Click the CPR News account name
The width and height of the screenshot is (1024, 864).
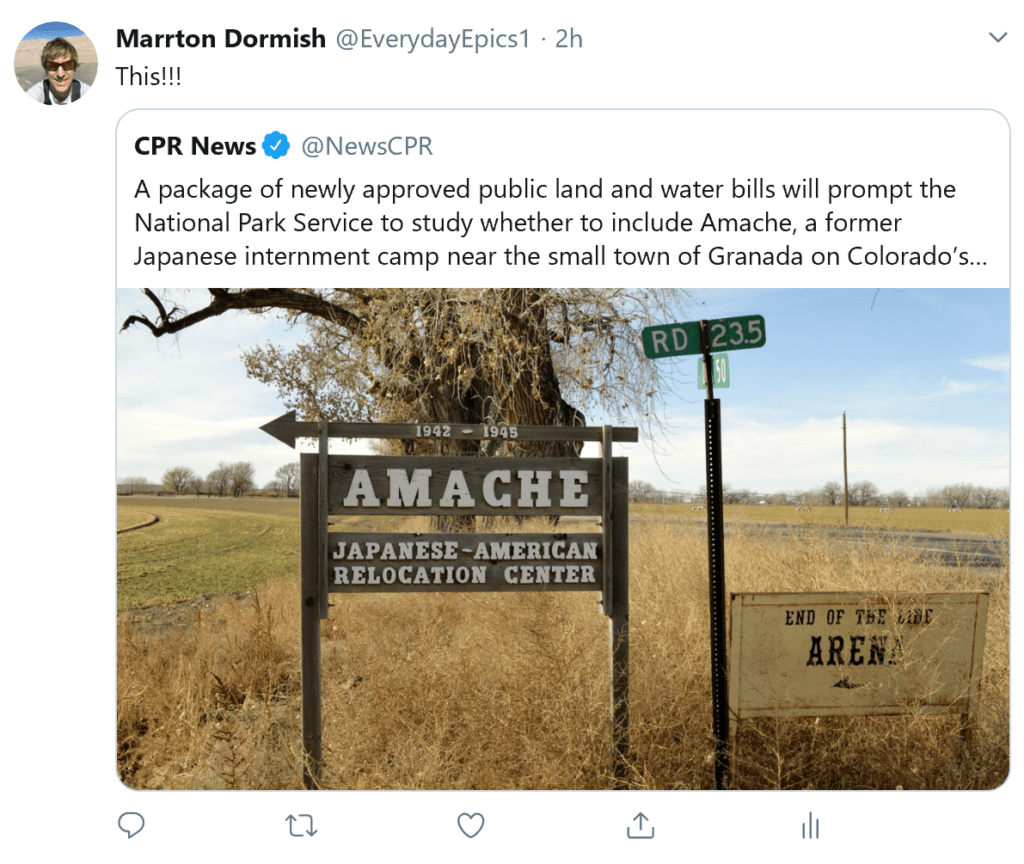click(x=195, y=146)
